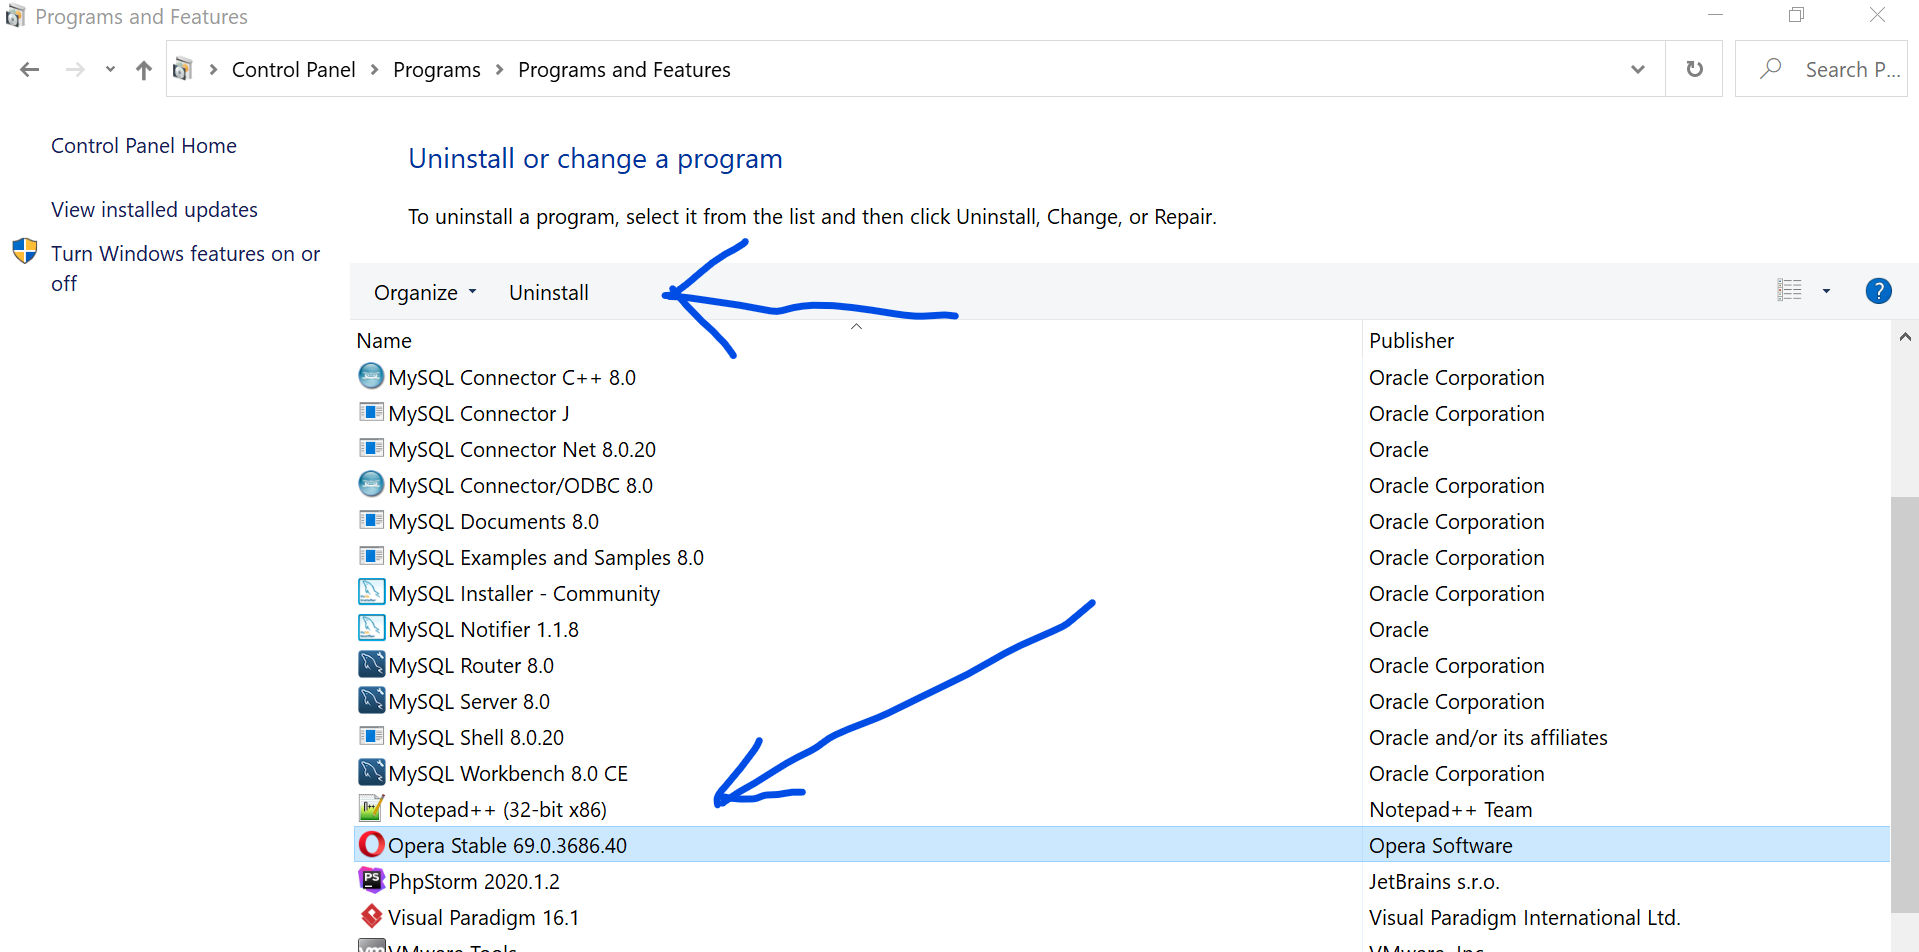Go up one folder level
Viewport: 1919px width, 952px height.
144,70
